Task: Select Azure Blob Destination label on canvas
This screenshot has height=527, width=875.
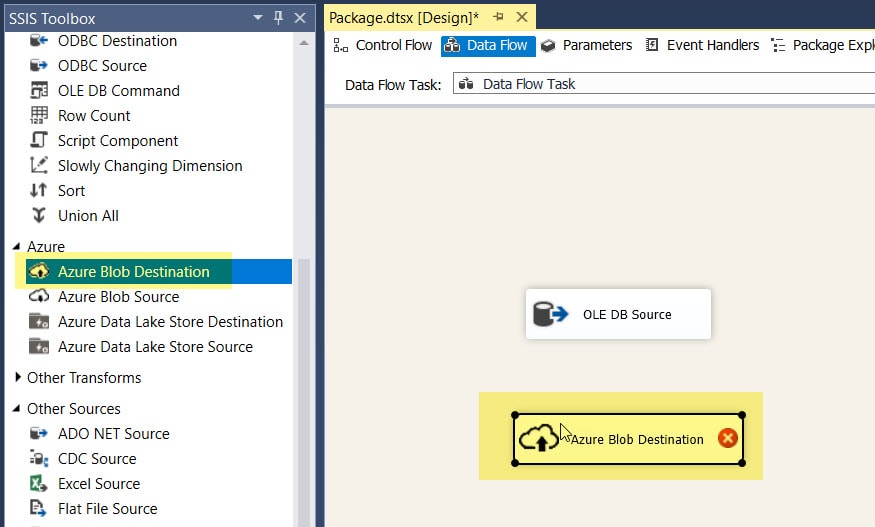Action: [637, 439]
